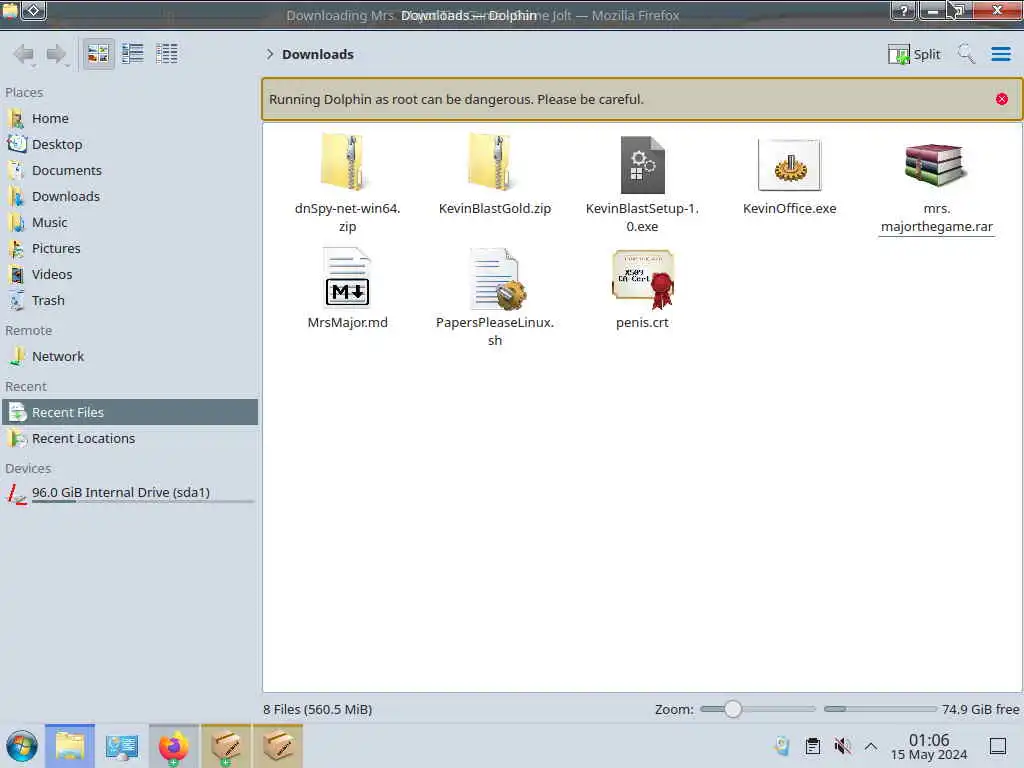Switch to Firefox from the taskbar

174,746
